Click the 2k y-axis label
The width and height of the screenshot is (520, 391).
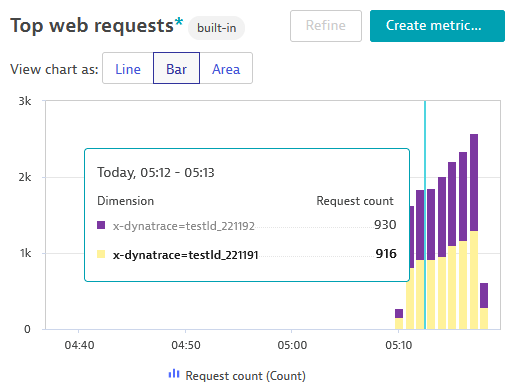click(25, 177)
